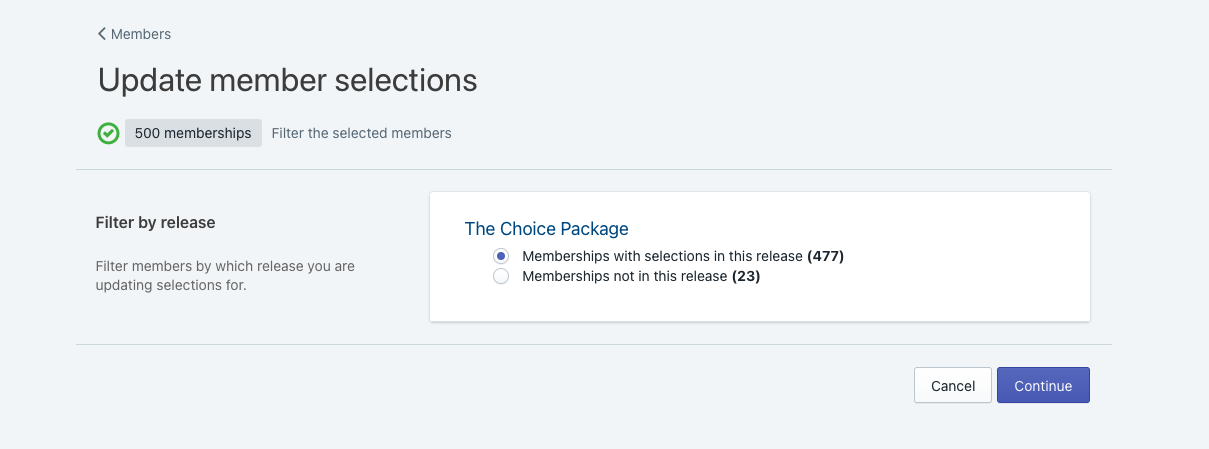Image resolution: width=1209 pixels, height=449 pixels.
Task: Click the back chevron icon beside Members
Action: [102, 34]
